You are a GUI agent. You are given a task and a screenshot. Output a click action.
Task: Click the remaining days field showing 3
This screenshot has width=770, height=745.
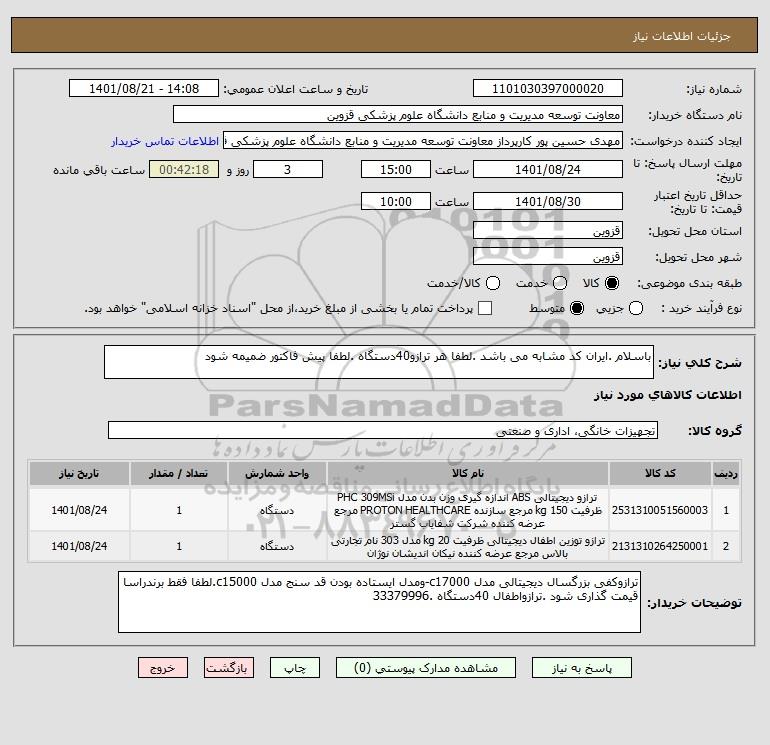click(x=288, y=169)
